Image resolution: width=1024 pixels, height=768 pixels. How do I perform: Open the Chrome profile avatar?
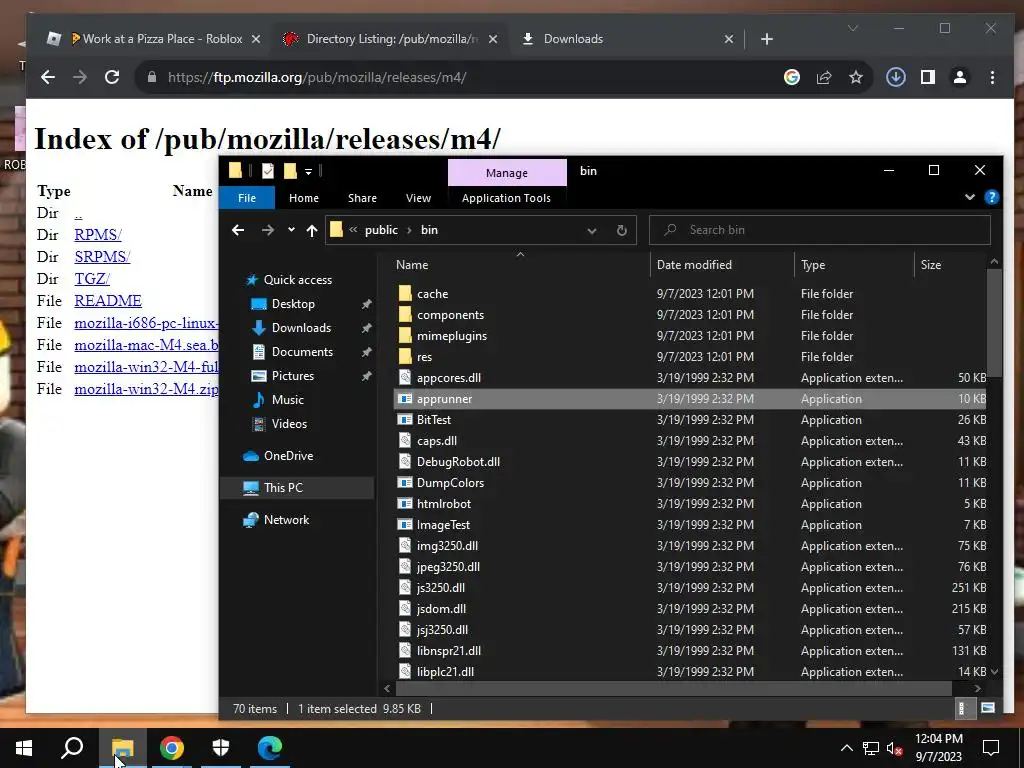pos(959,77)
